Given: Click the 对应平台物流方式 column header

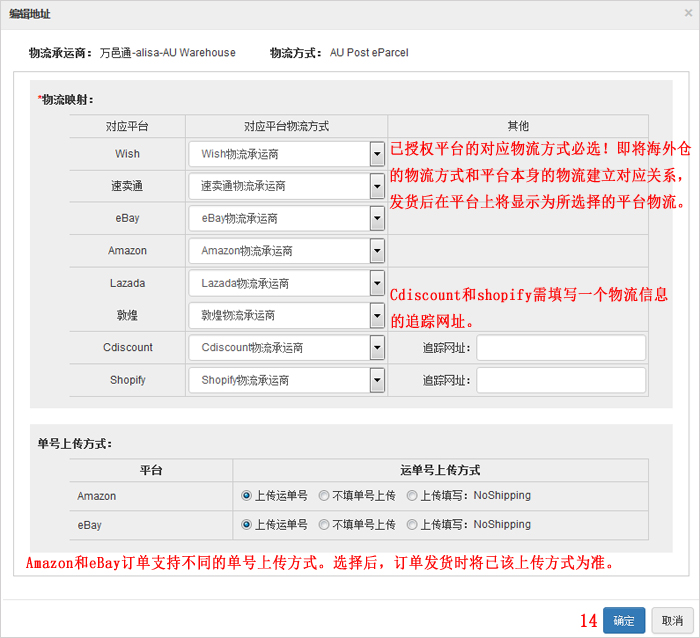Looking at the screenshot, I should [286, 126].
